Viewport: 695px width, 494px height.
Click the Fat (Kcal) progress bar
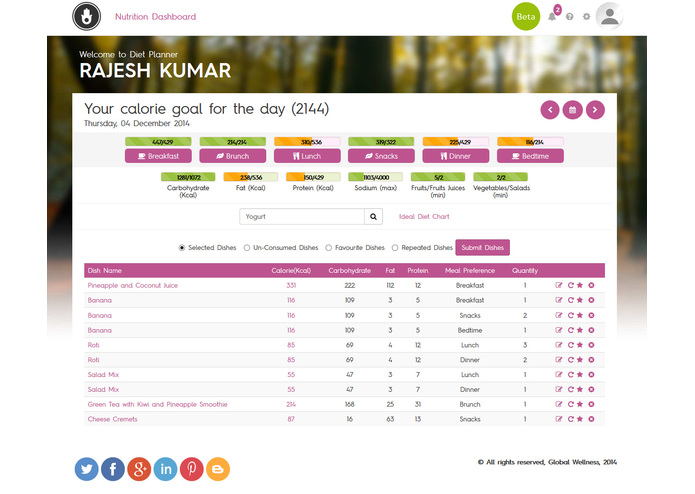pyautogui.click(x=251, y=177)
